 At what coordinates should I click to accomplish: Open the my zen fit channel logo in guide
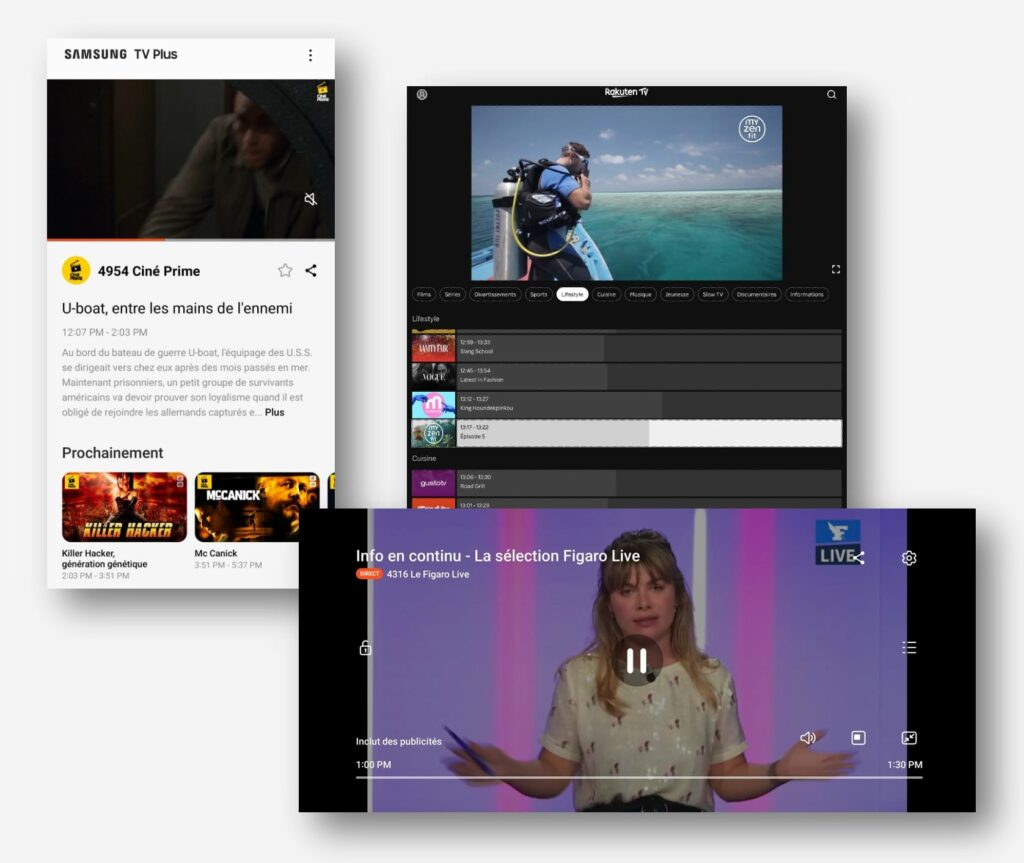pyautogui.click(x=433, y=433)
